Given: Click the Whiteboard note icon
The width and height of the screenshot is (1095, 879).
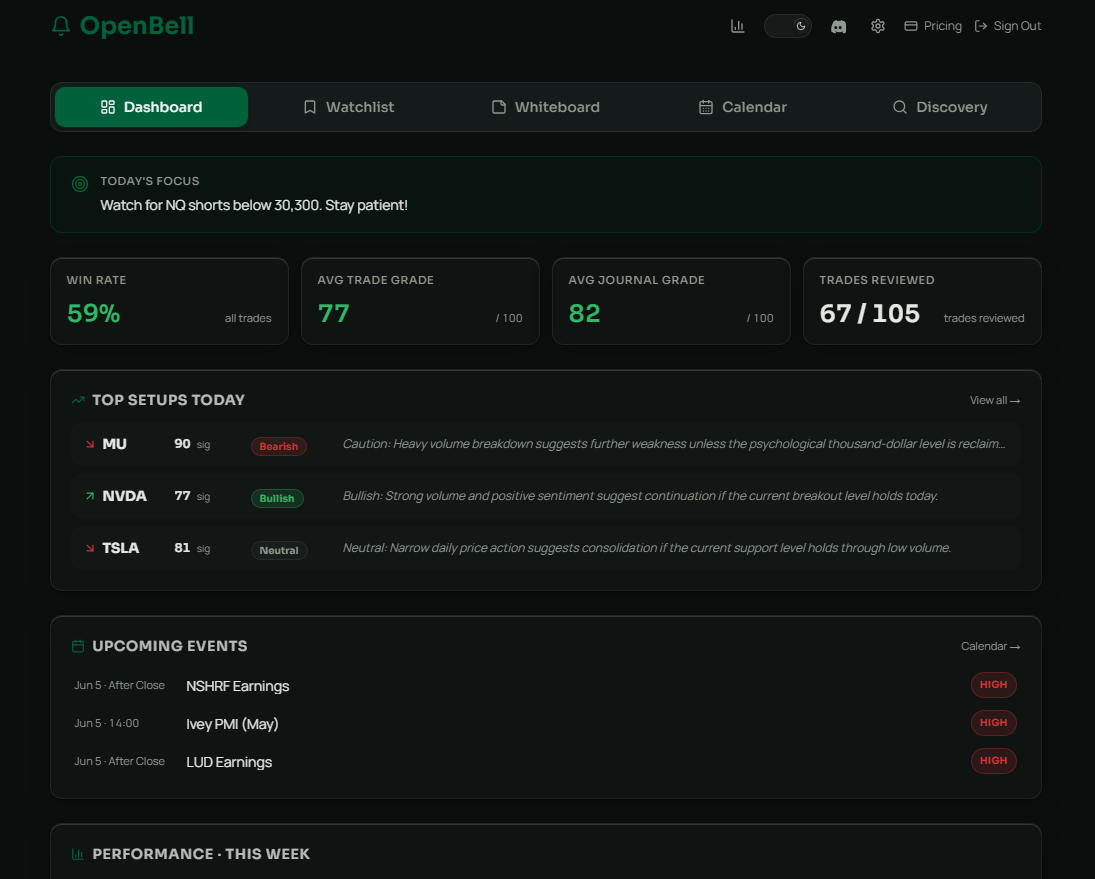Looking at the screenshot, I should click(x=499, y=107).
